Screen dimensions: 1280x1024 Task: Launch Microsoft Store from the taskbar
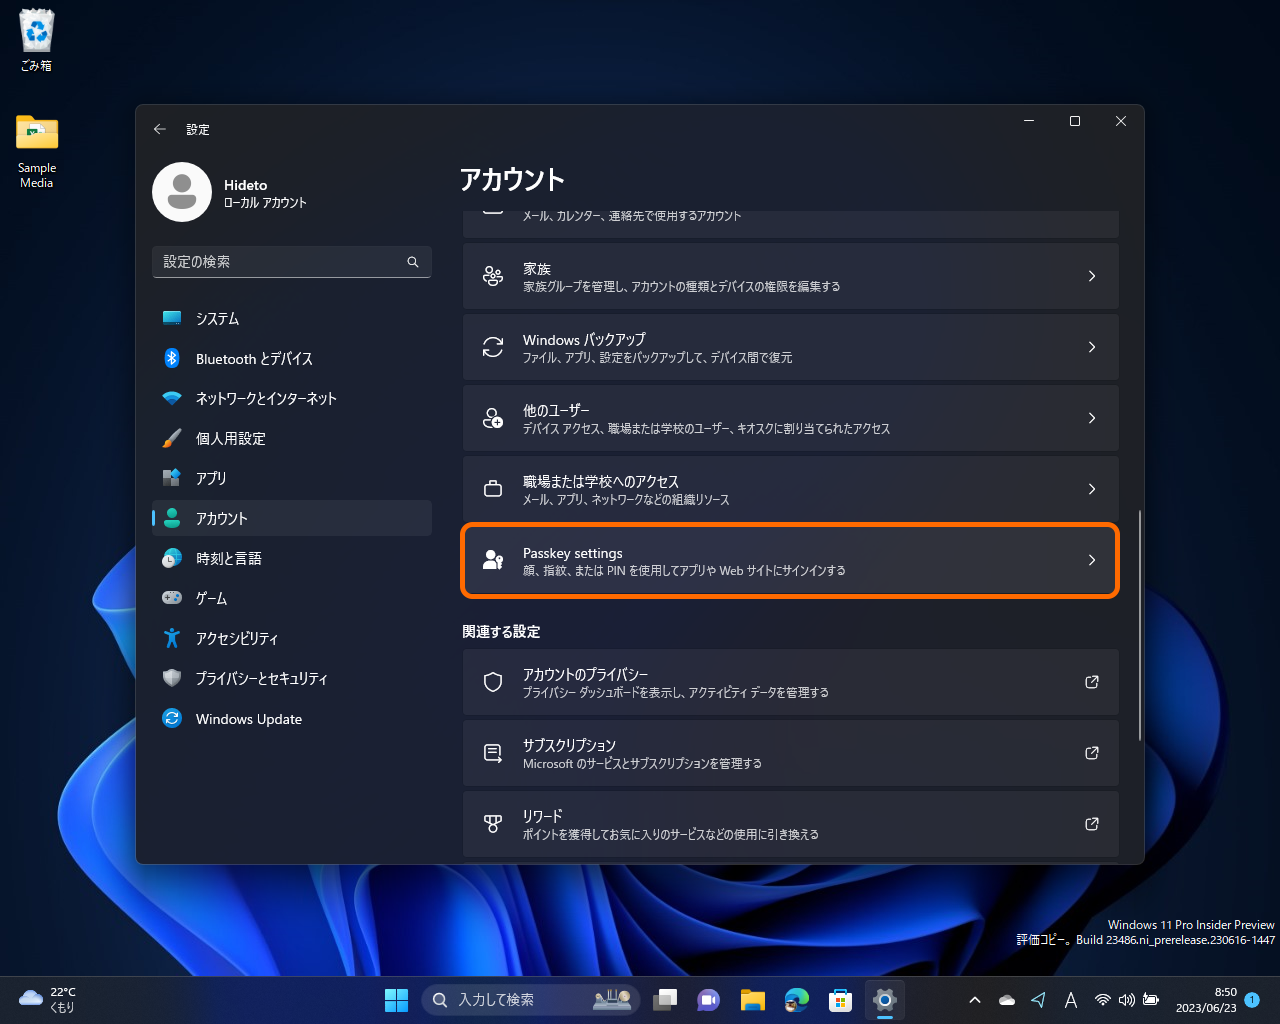click(839, 999)
